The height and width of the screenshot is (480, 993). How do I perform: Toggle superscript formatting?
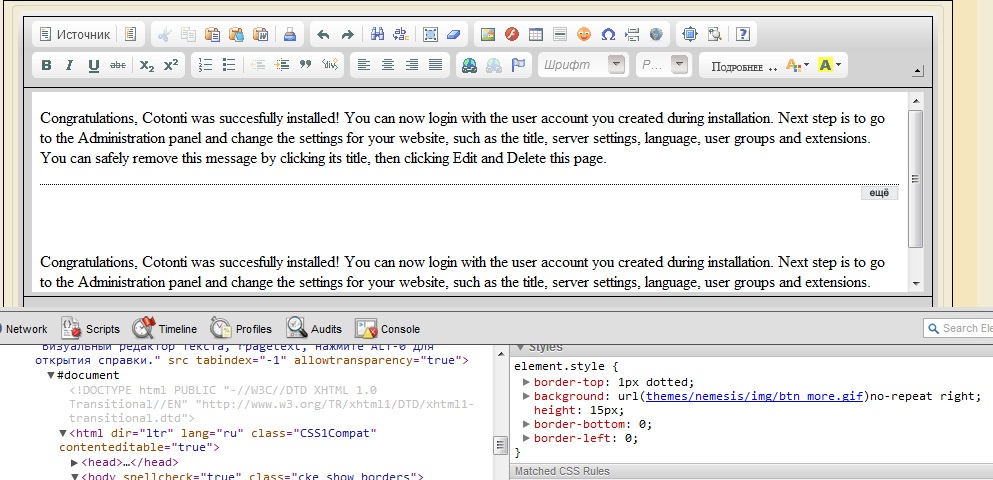coord(171,65)
